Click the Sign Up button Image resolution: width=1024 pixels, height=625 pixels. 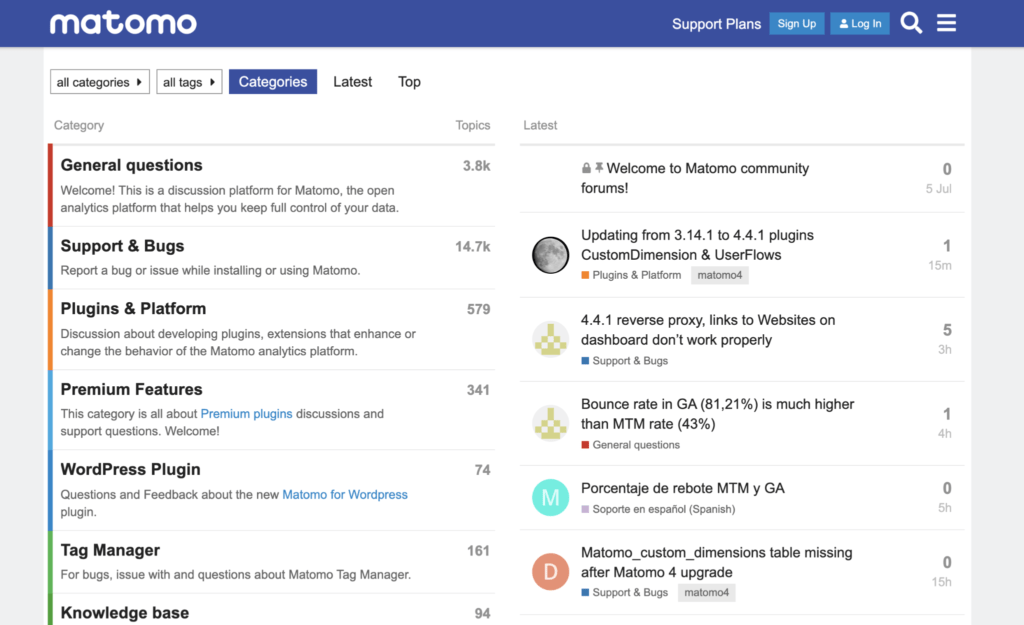coord(797,22)
